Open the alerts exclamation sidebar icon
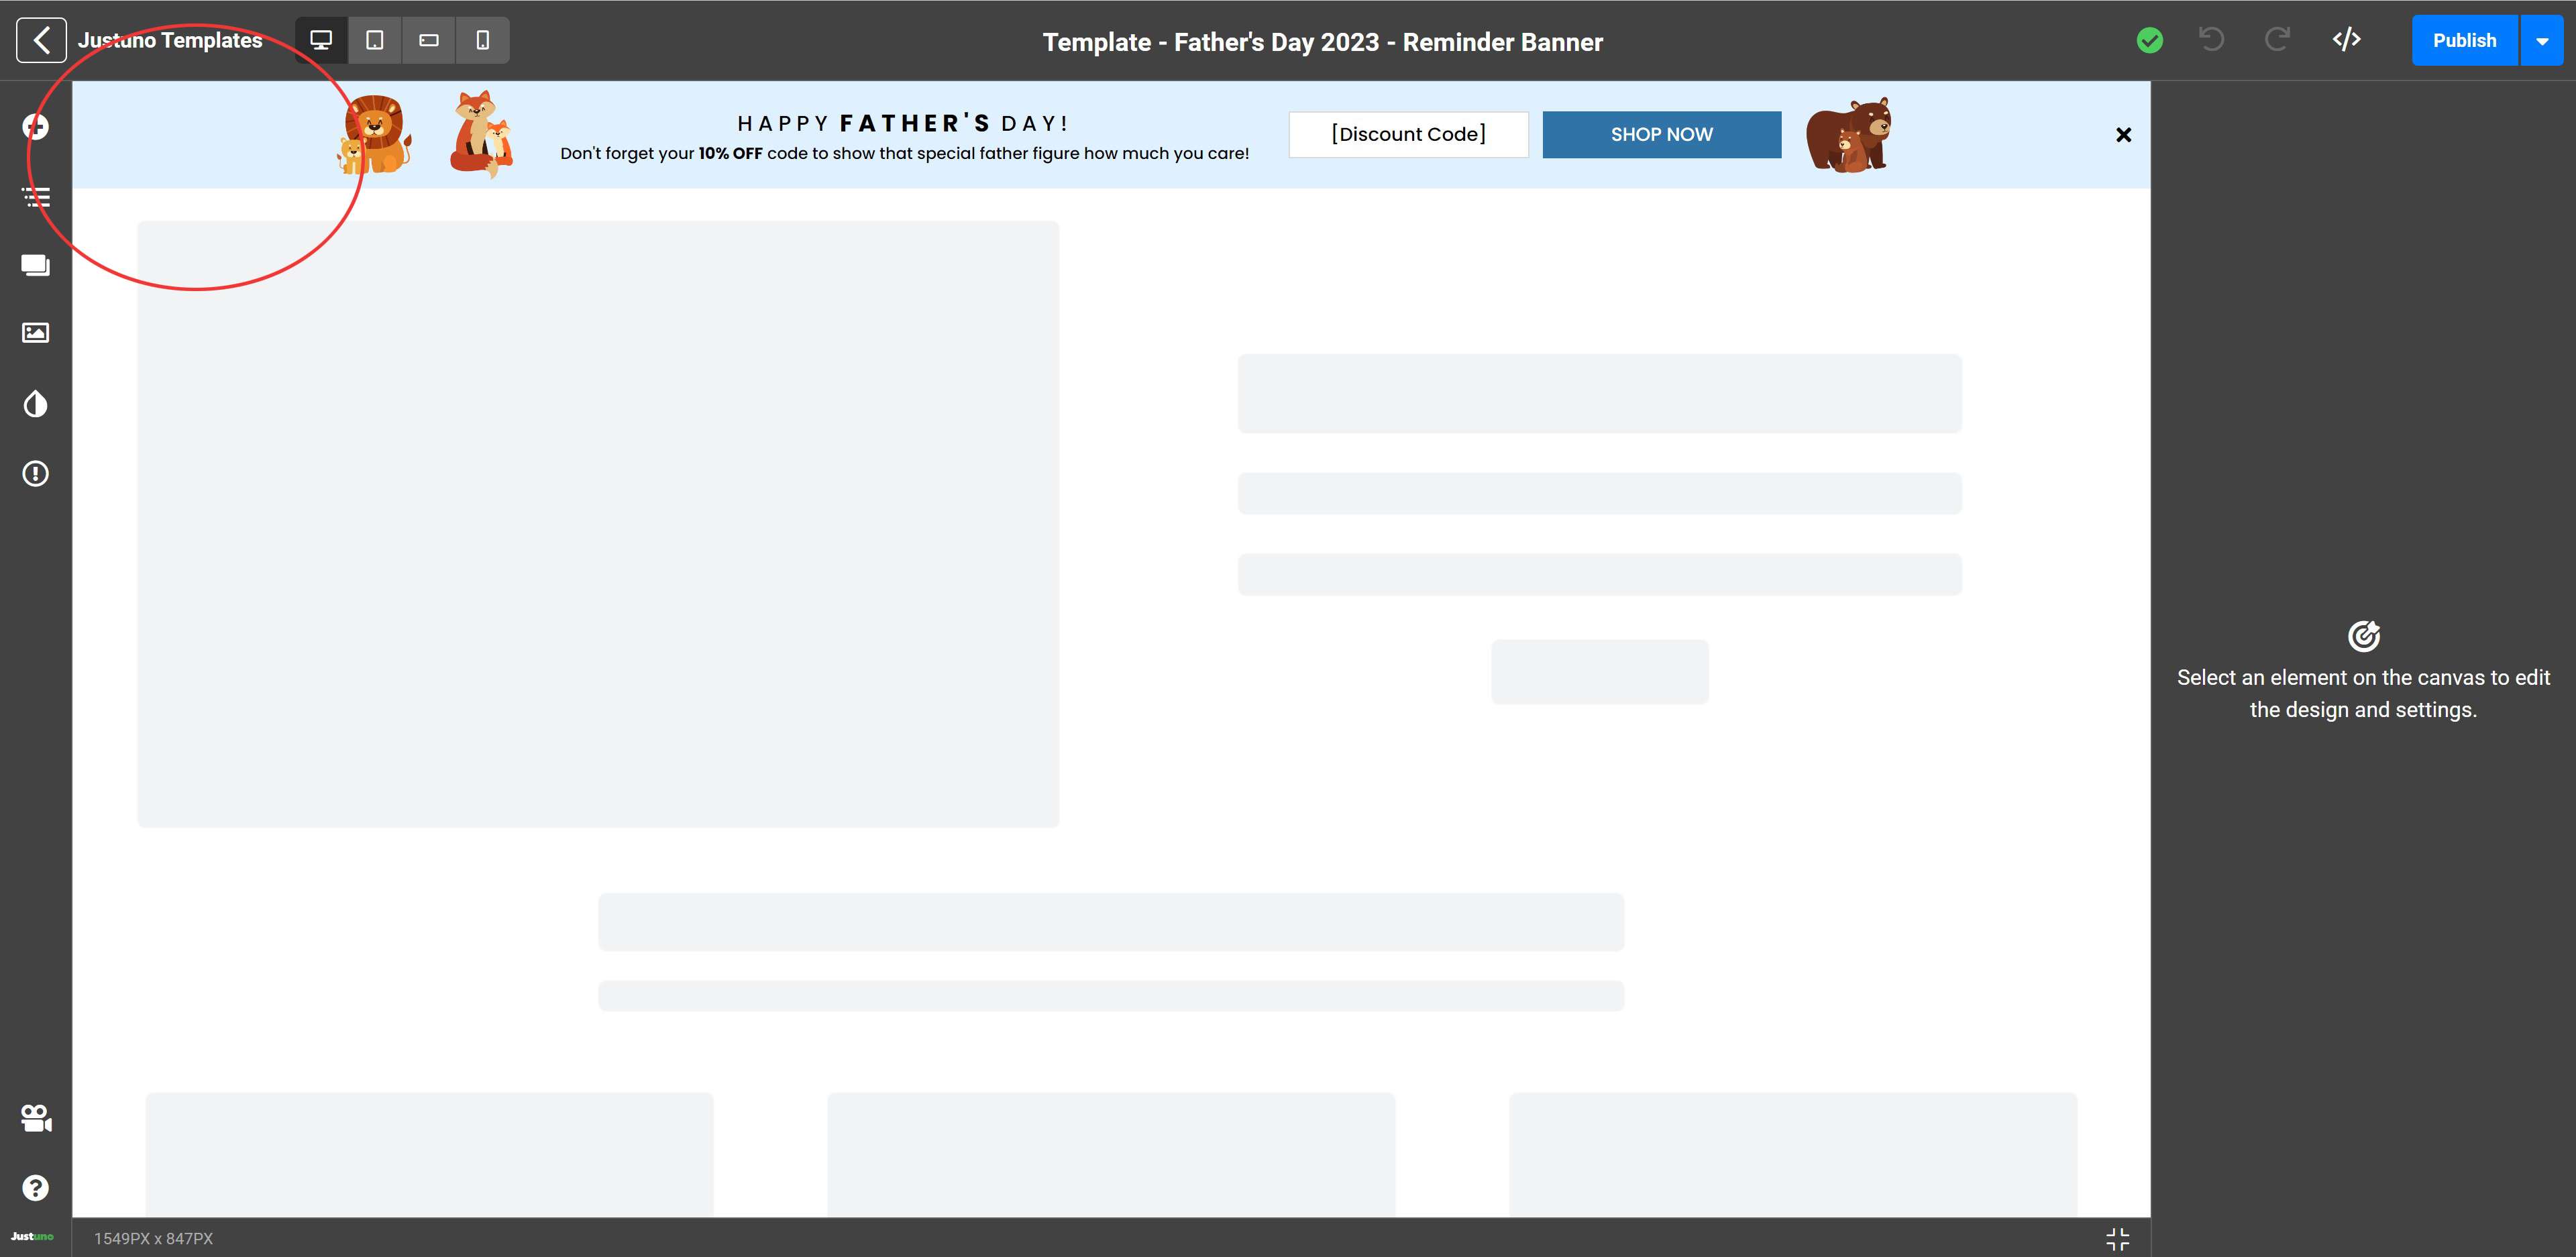Image resolution: width=2576 pixels, height=1257 pixels. 36,473
